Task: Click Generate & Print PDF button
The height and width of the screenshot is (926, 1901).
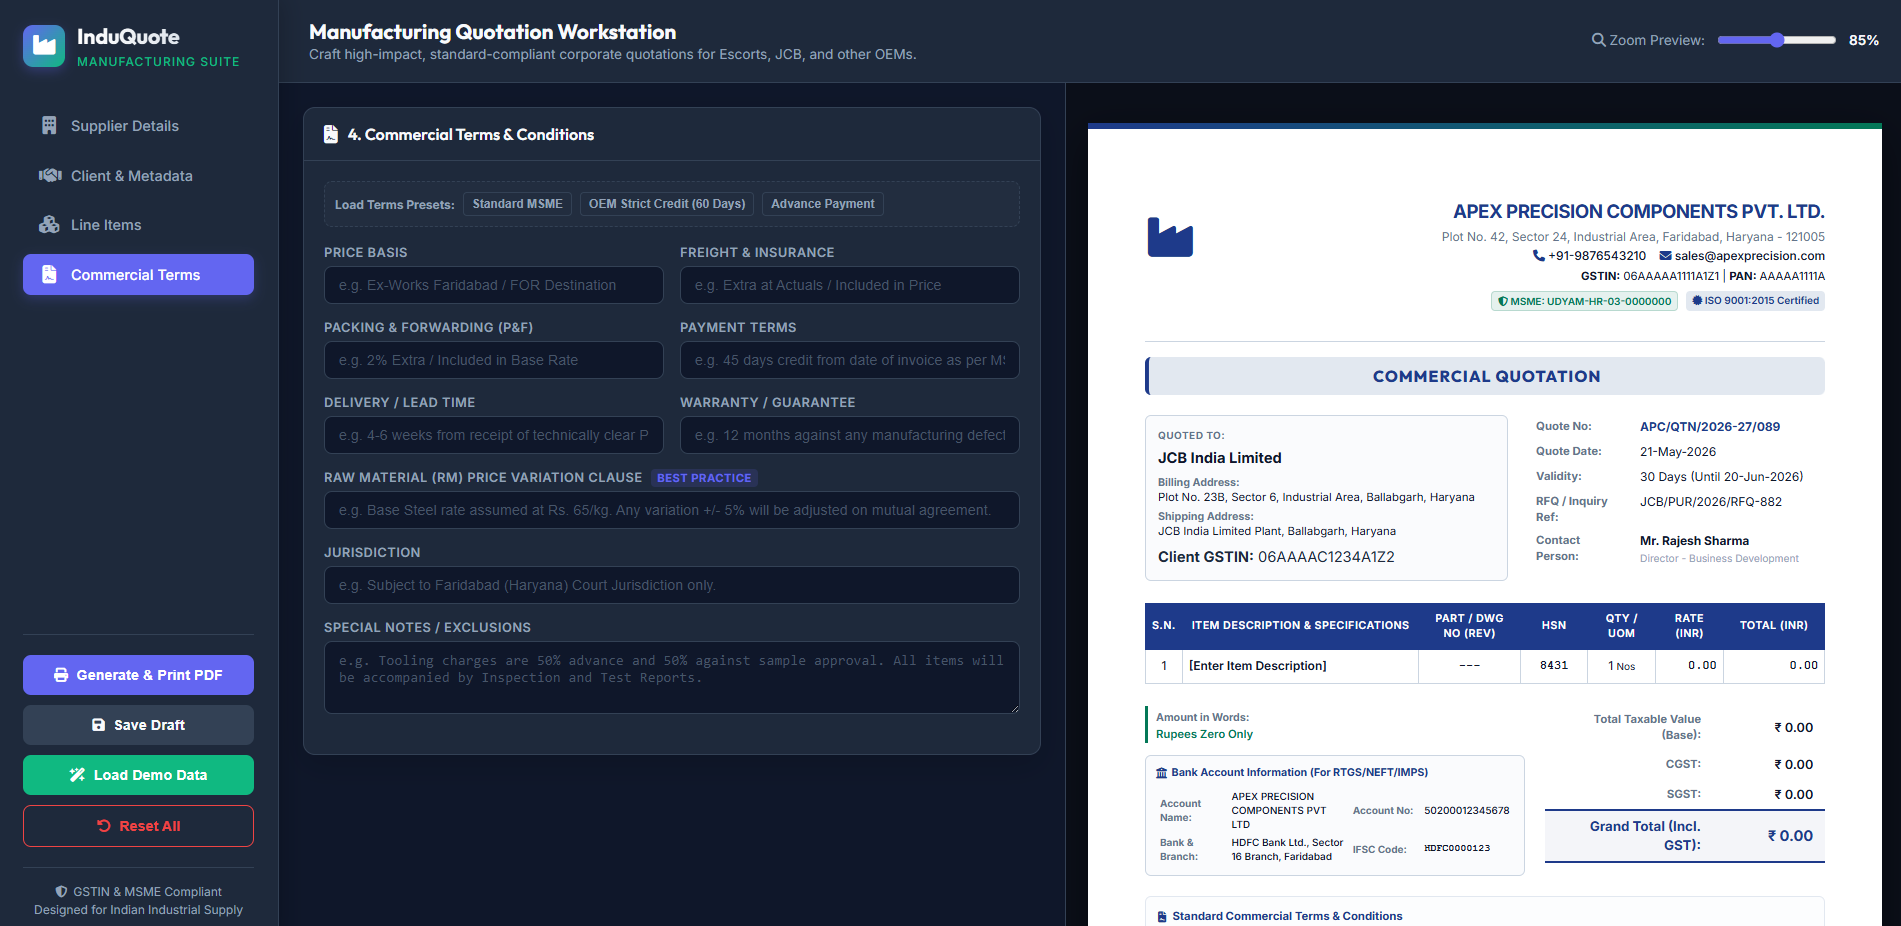Action: point(138,675)
